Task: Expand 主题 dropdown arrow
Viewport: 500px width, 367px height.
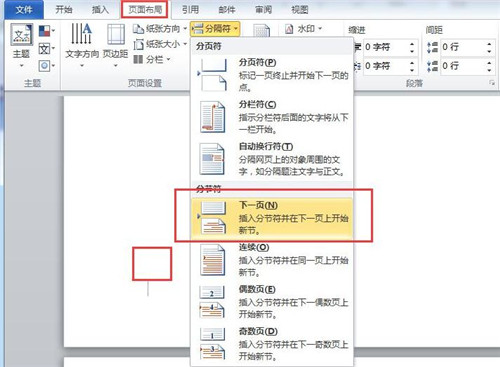Action: click(x=22, y=65)
